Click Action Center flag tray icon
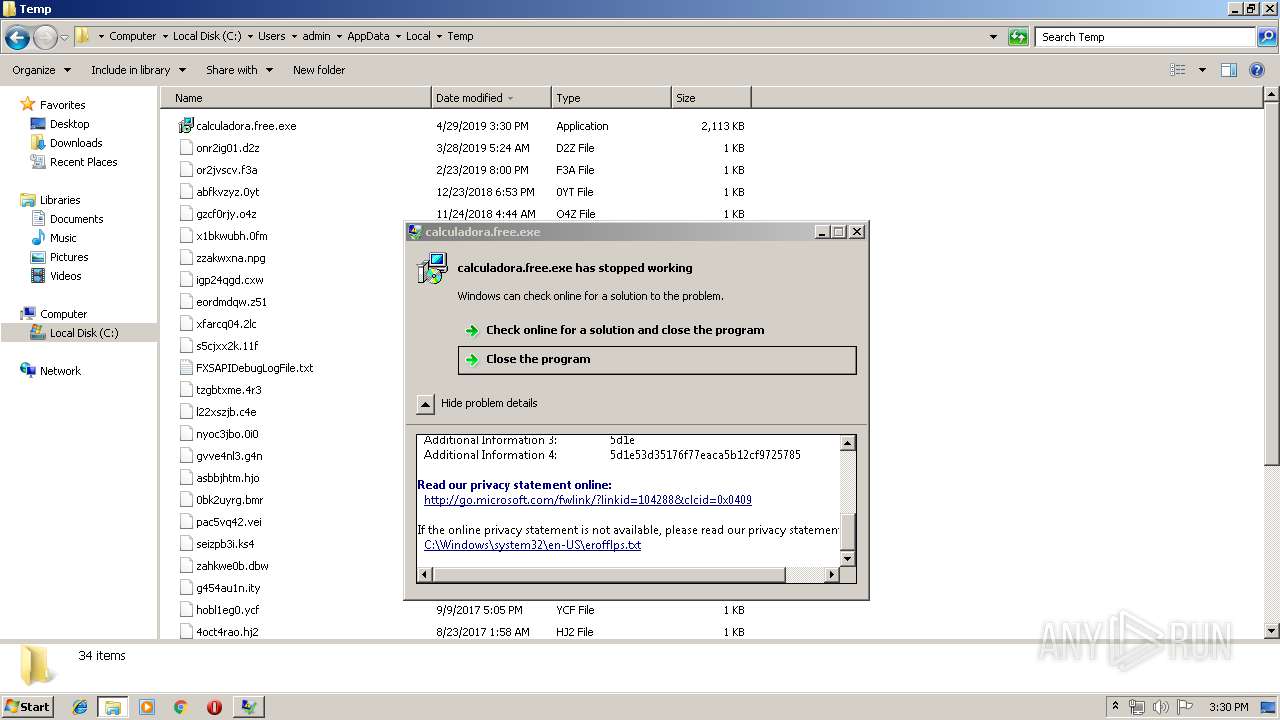The width and height of the screenshot is (1280, 720). (x=1185, y=707)
